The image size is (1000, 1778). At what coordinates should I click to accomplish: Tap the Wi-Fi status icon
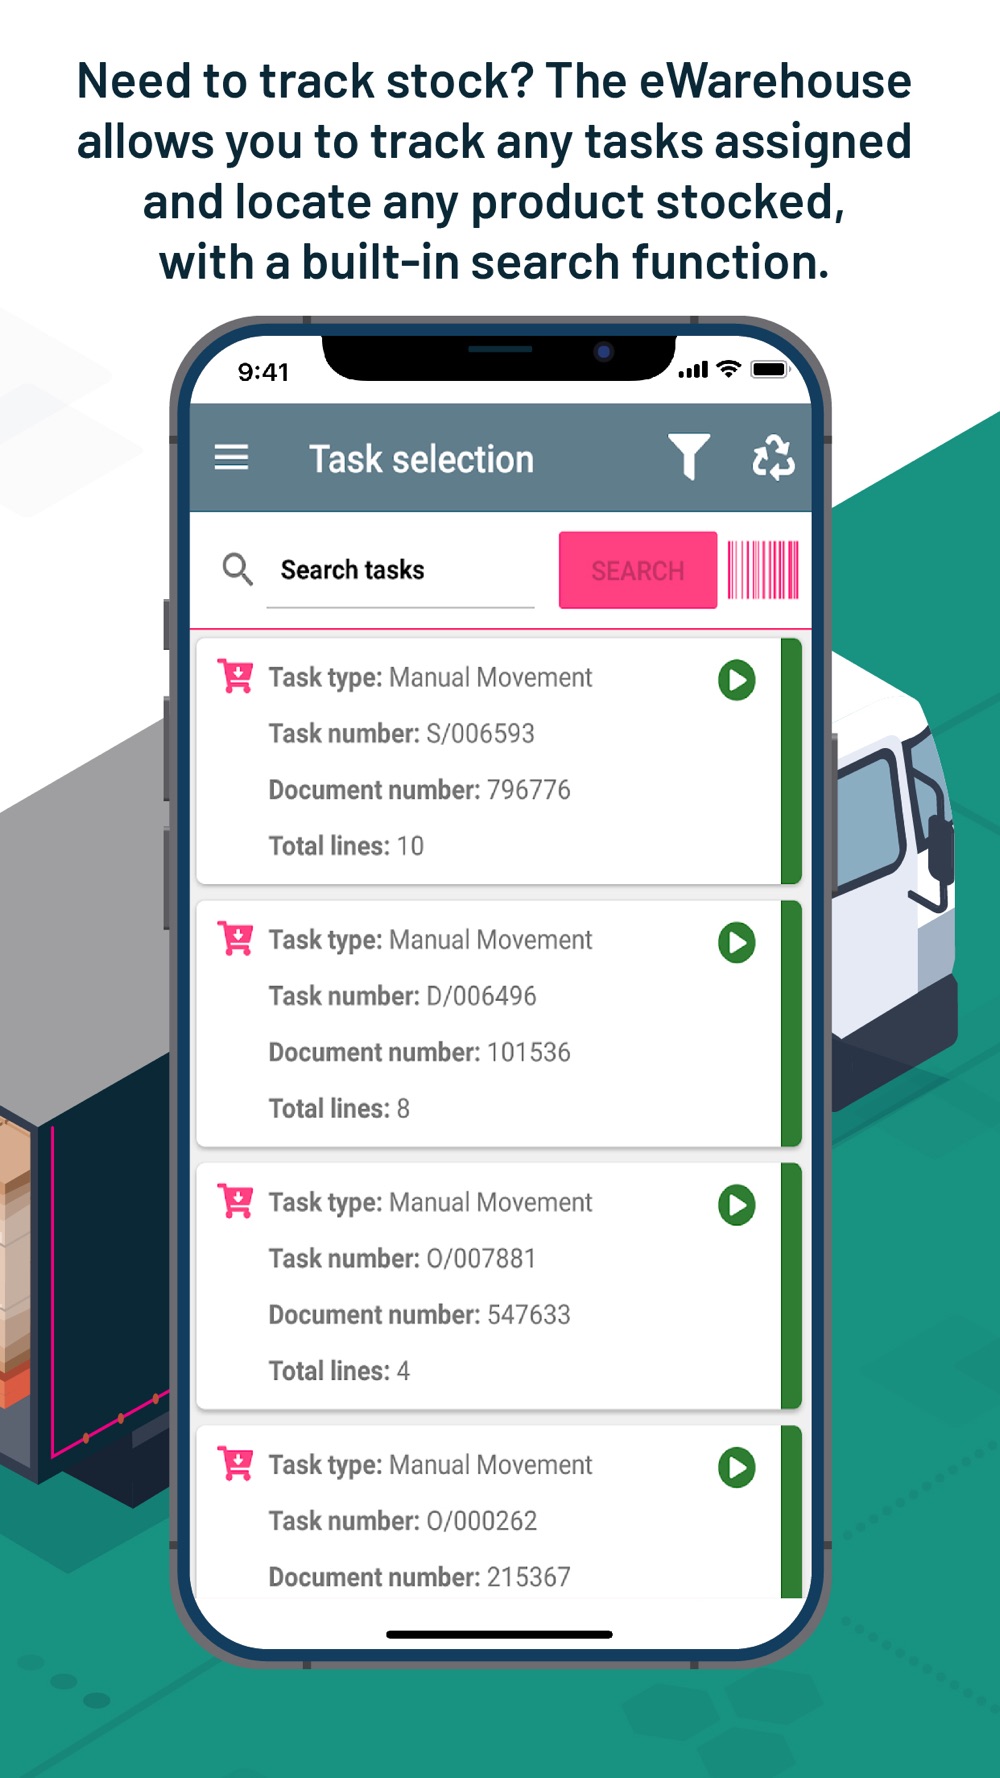pos(729,369)
